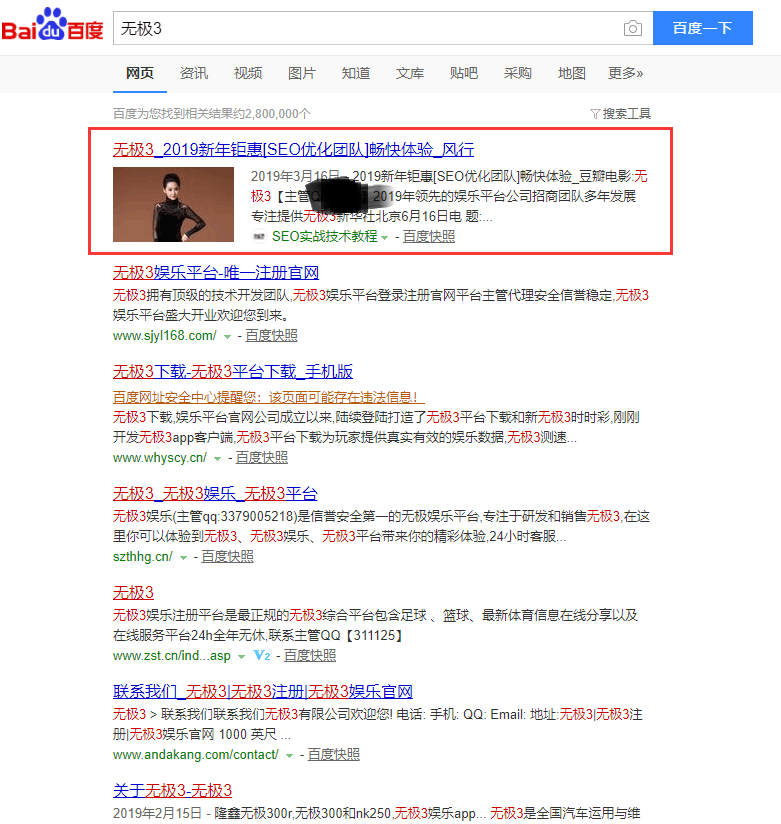Open result 无极3_2019新年钜惠[SEO优化团队]

(293, 150)
